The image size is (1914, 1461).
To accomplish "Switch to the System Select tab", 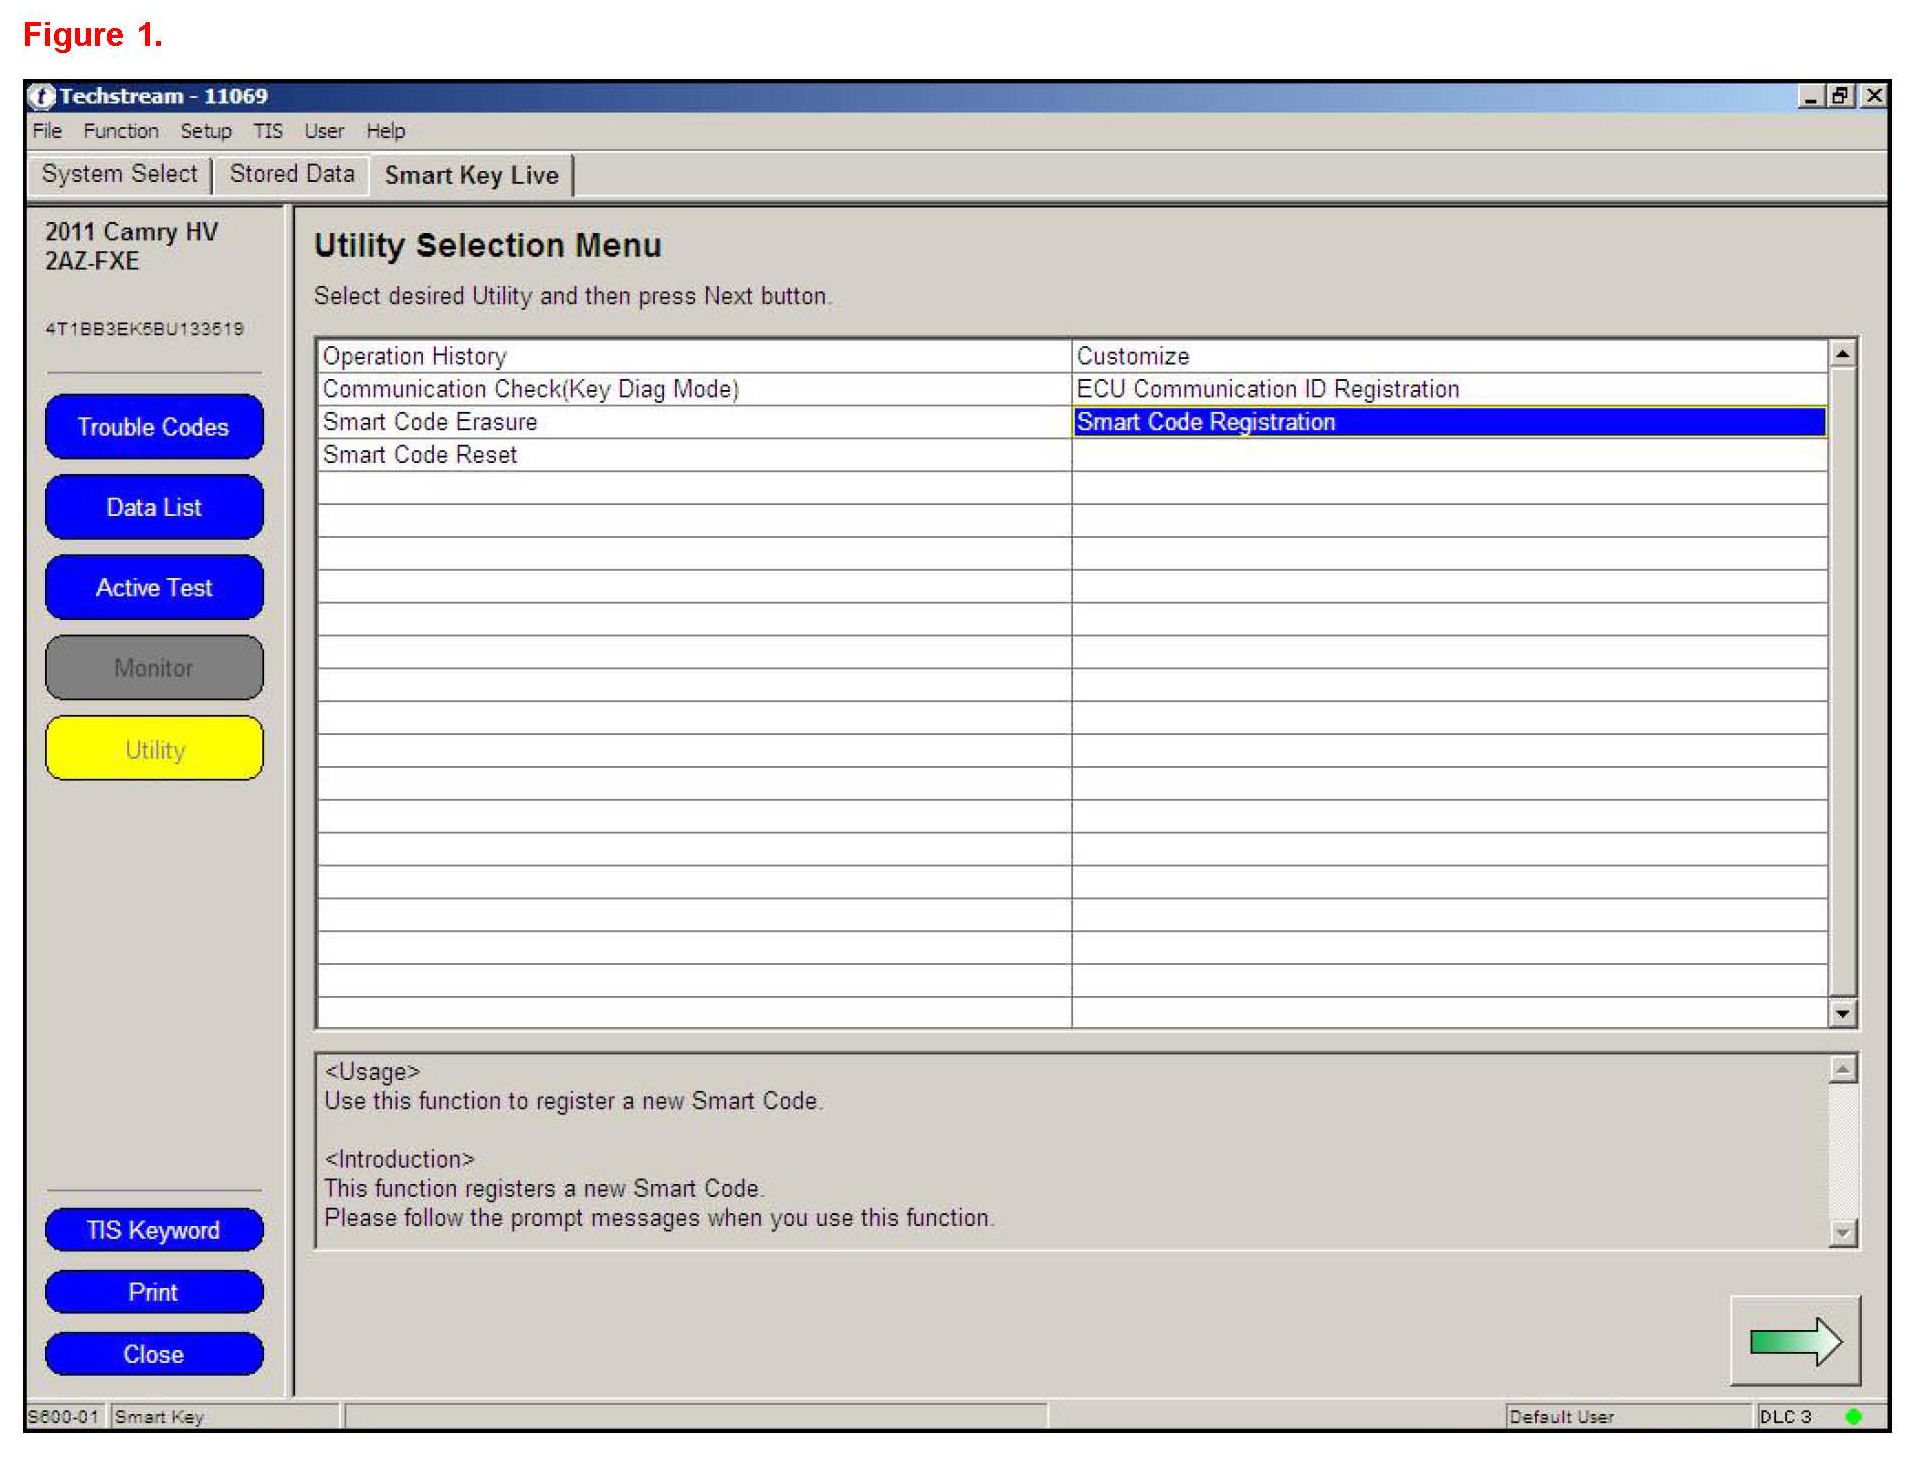I will click(x=119, y=174).
